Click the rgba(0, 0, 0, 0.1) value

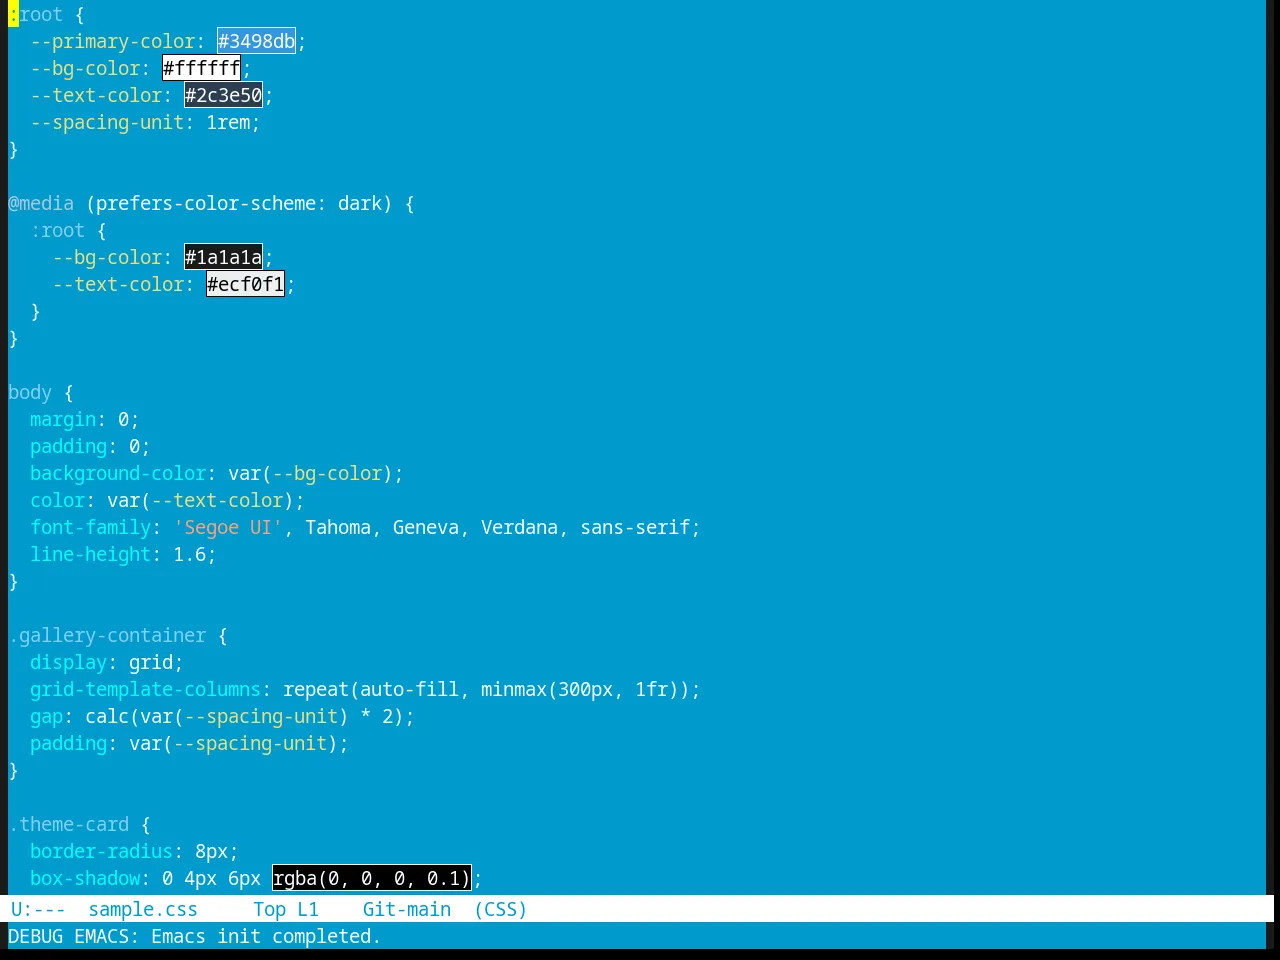point(371,878)
